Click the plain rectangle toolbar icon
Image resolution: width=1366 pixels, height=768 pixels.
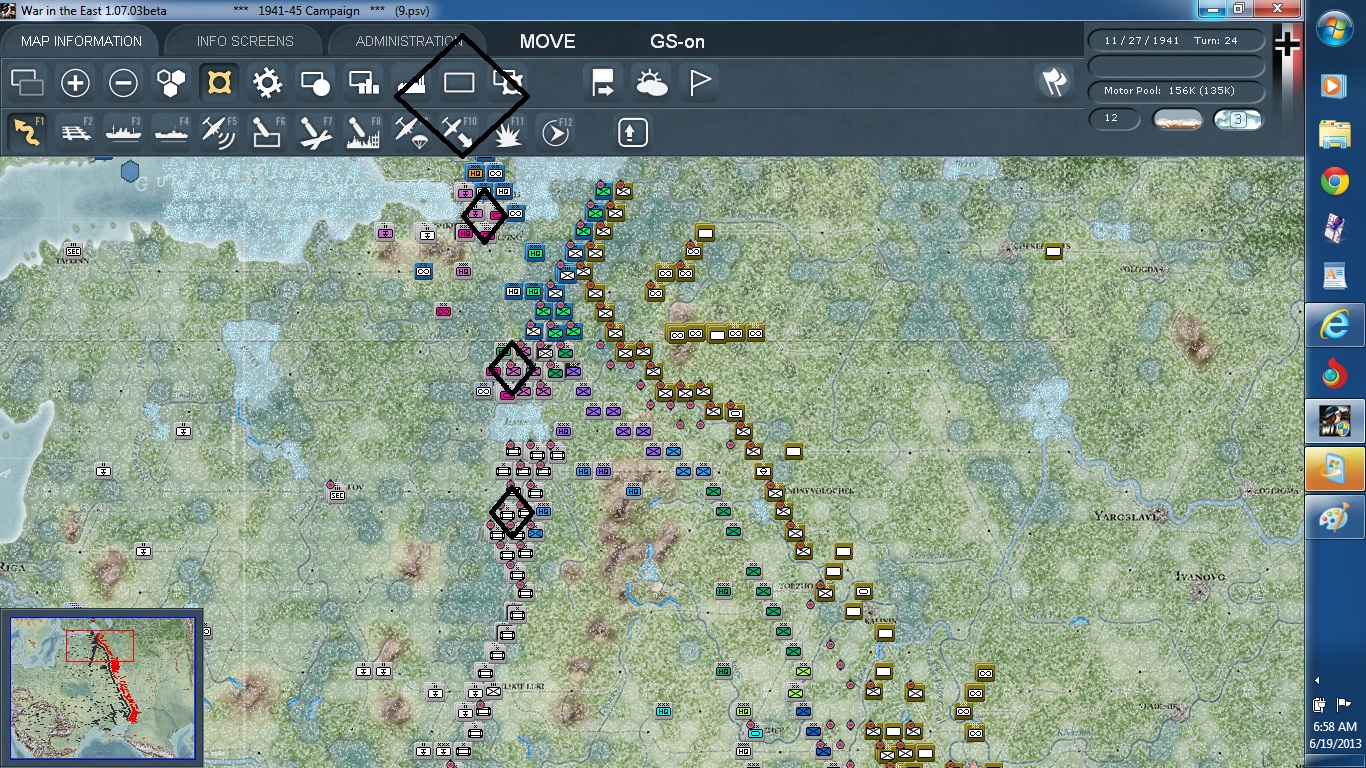point(459,83)
